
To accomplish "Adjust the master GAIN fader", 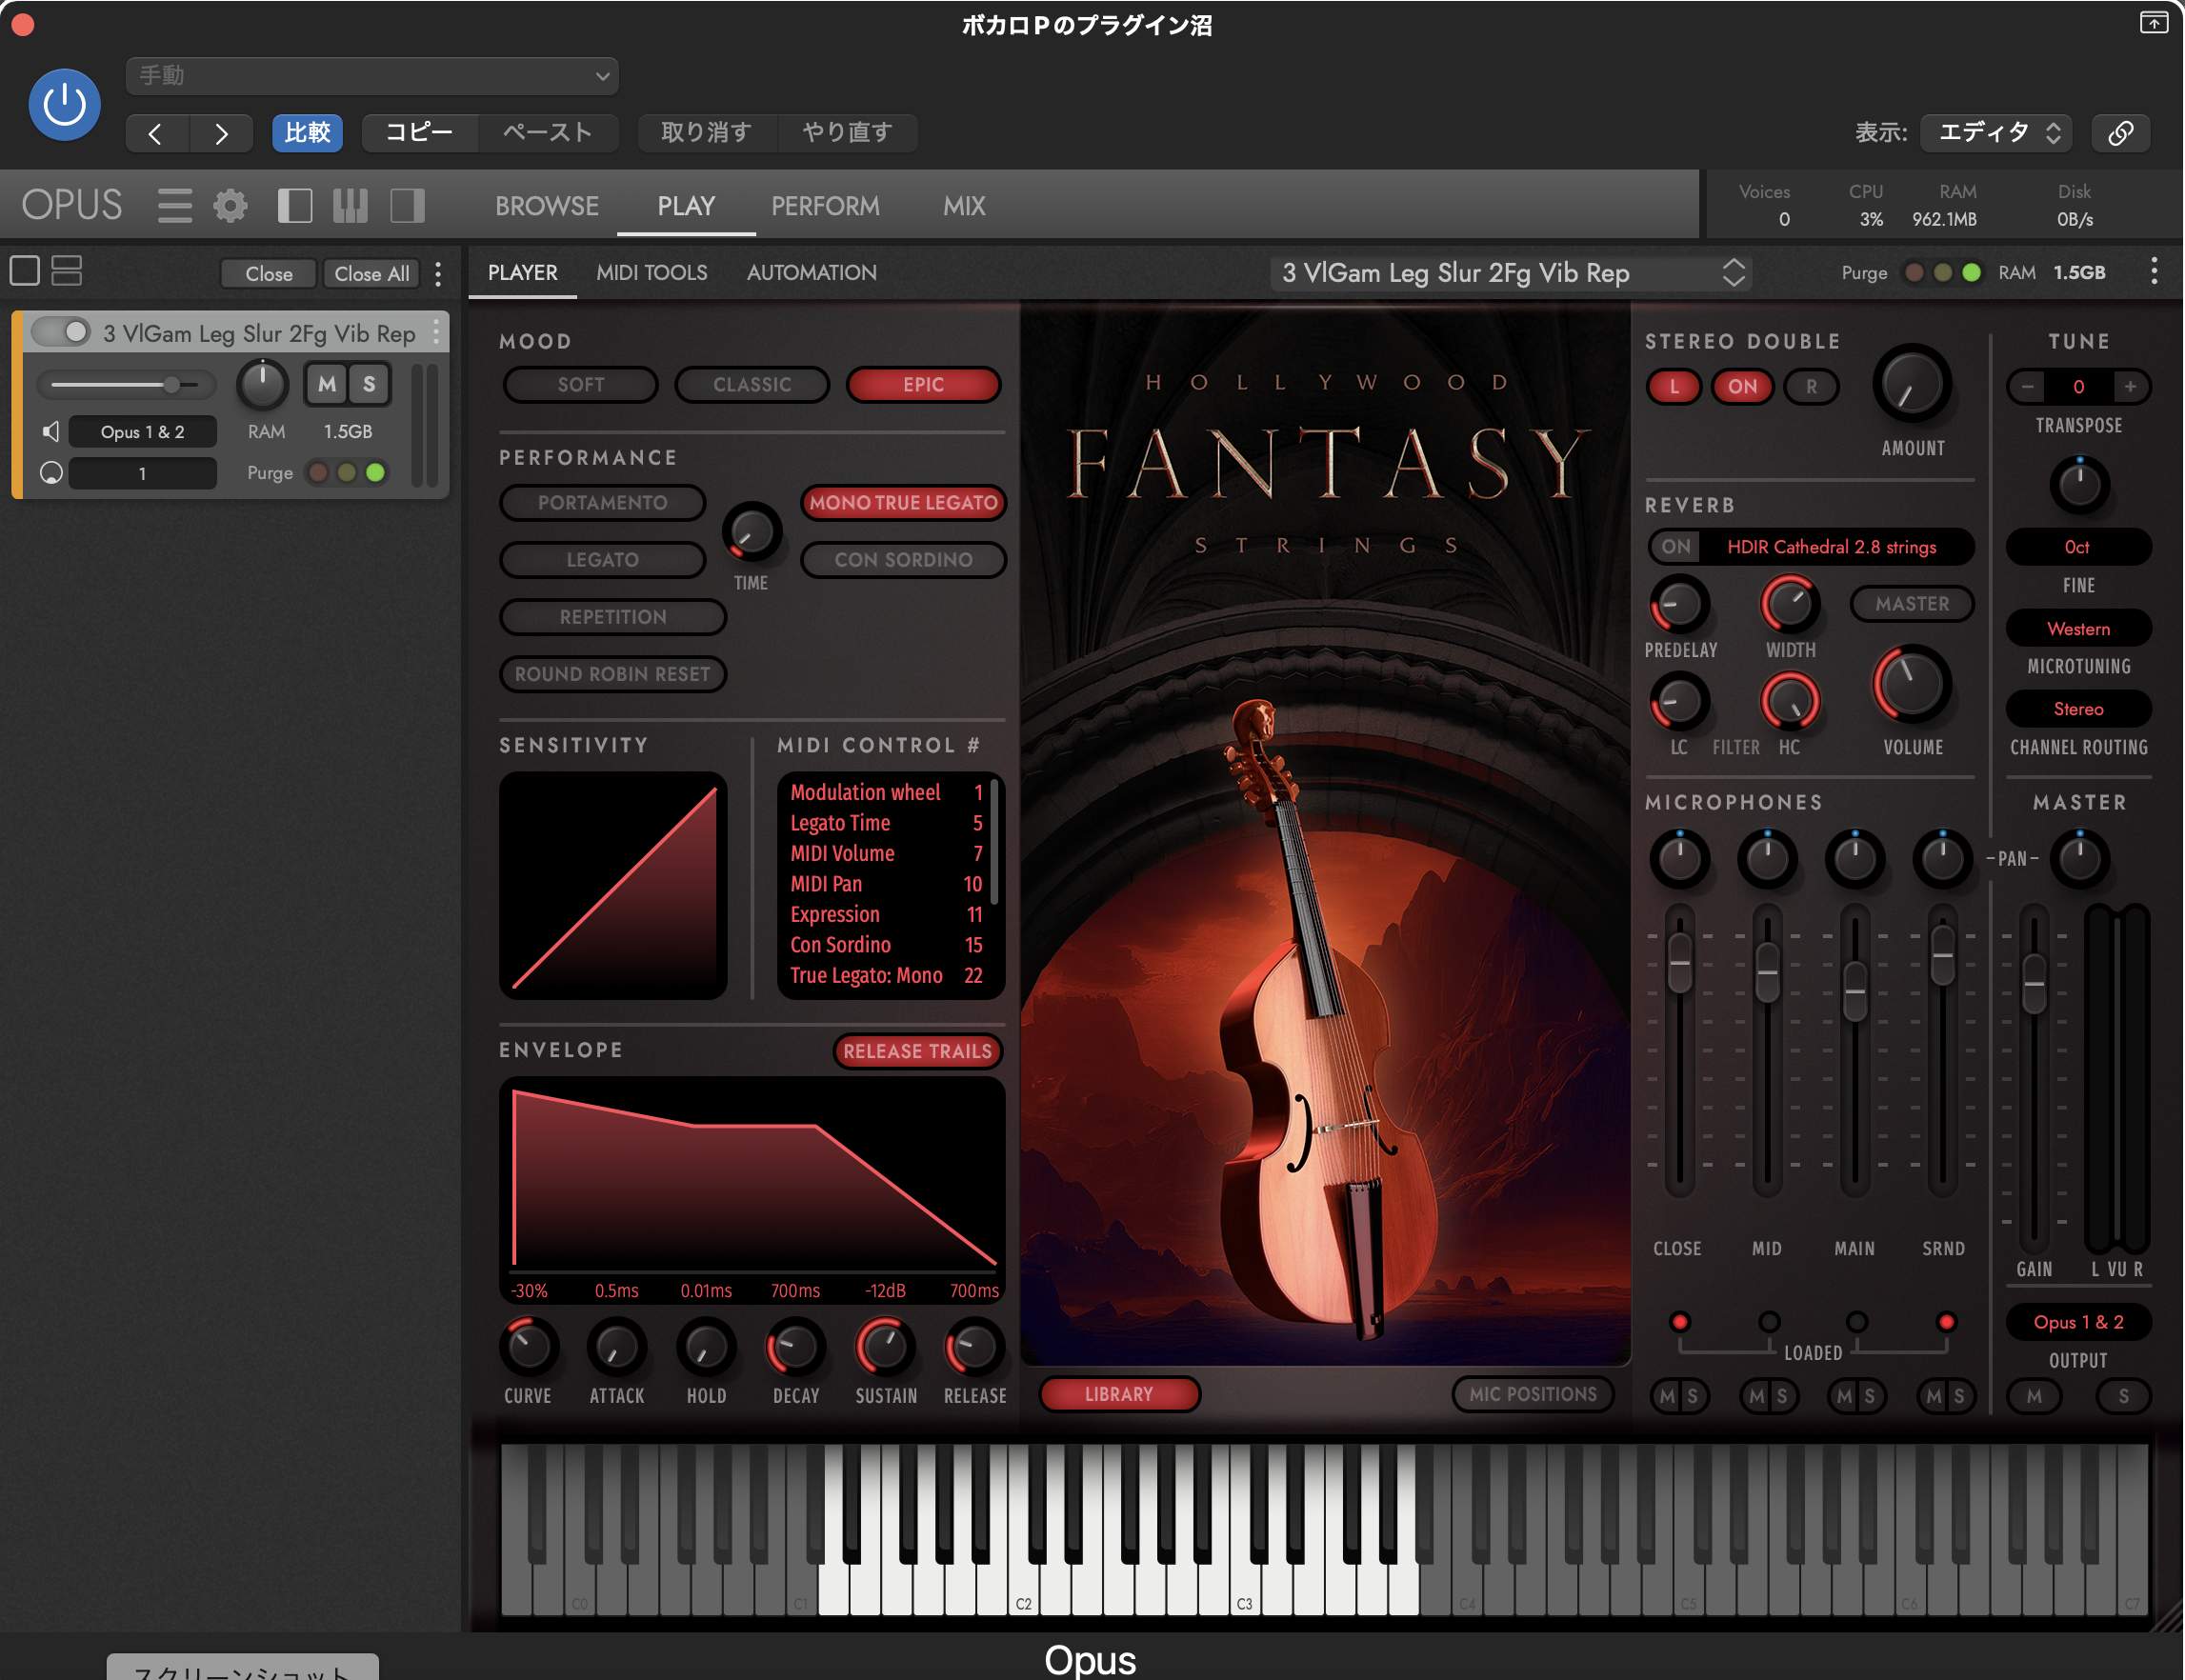I will (2033, 984).
